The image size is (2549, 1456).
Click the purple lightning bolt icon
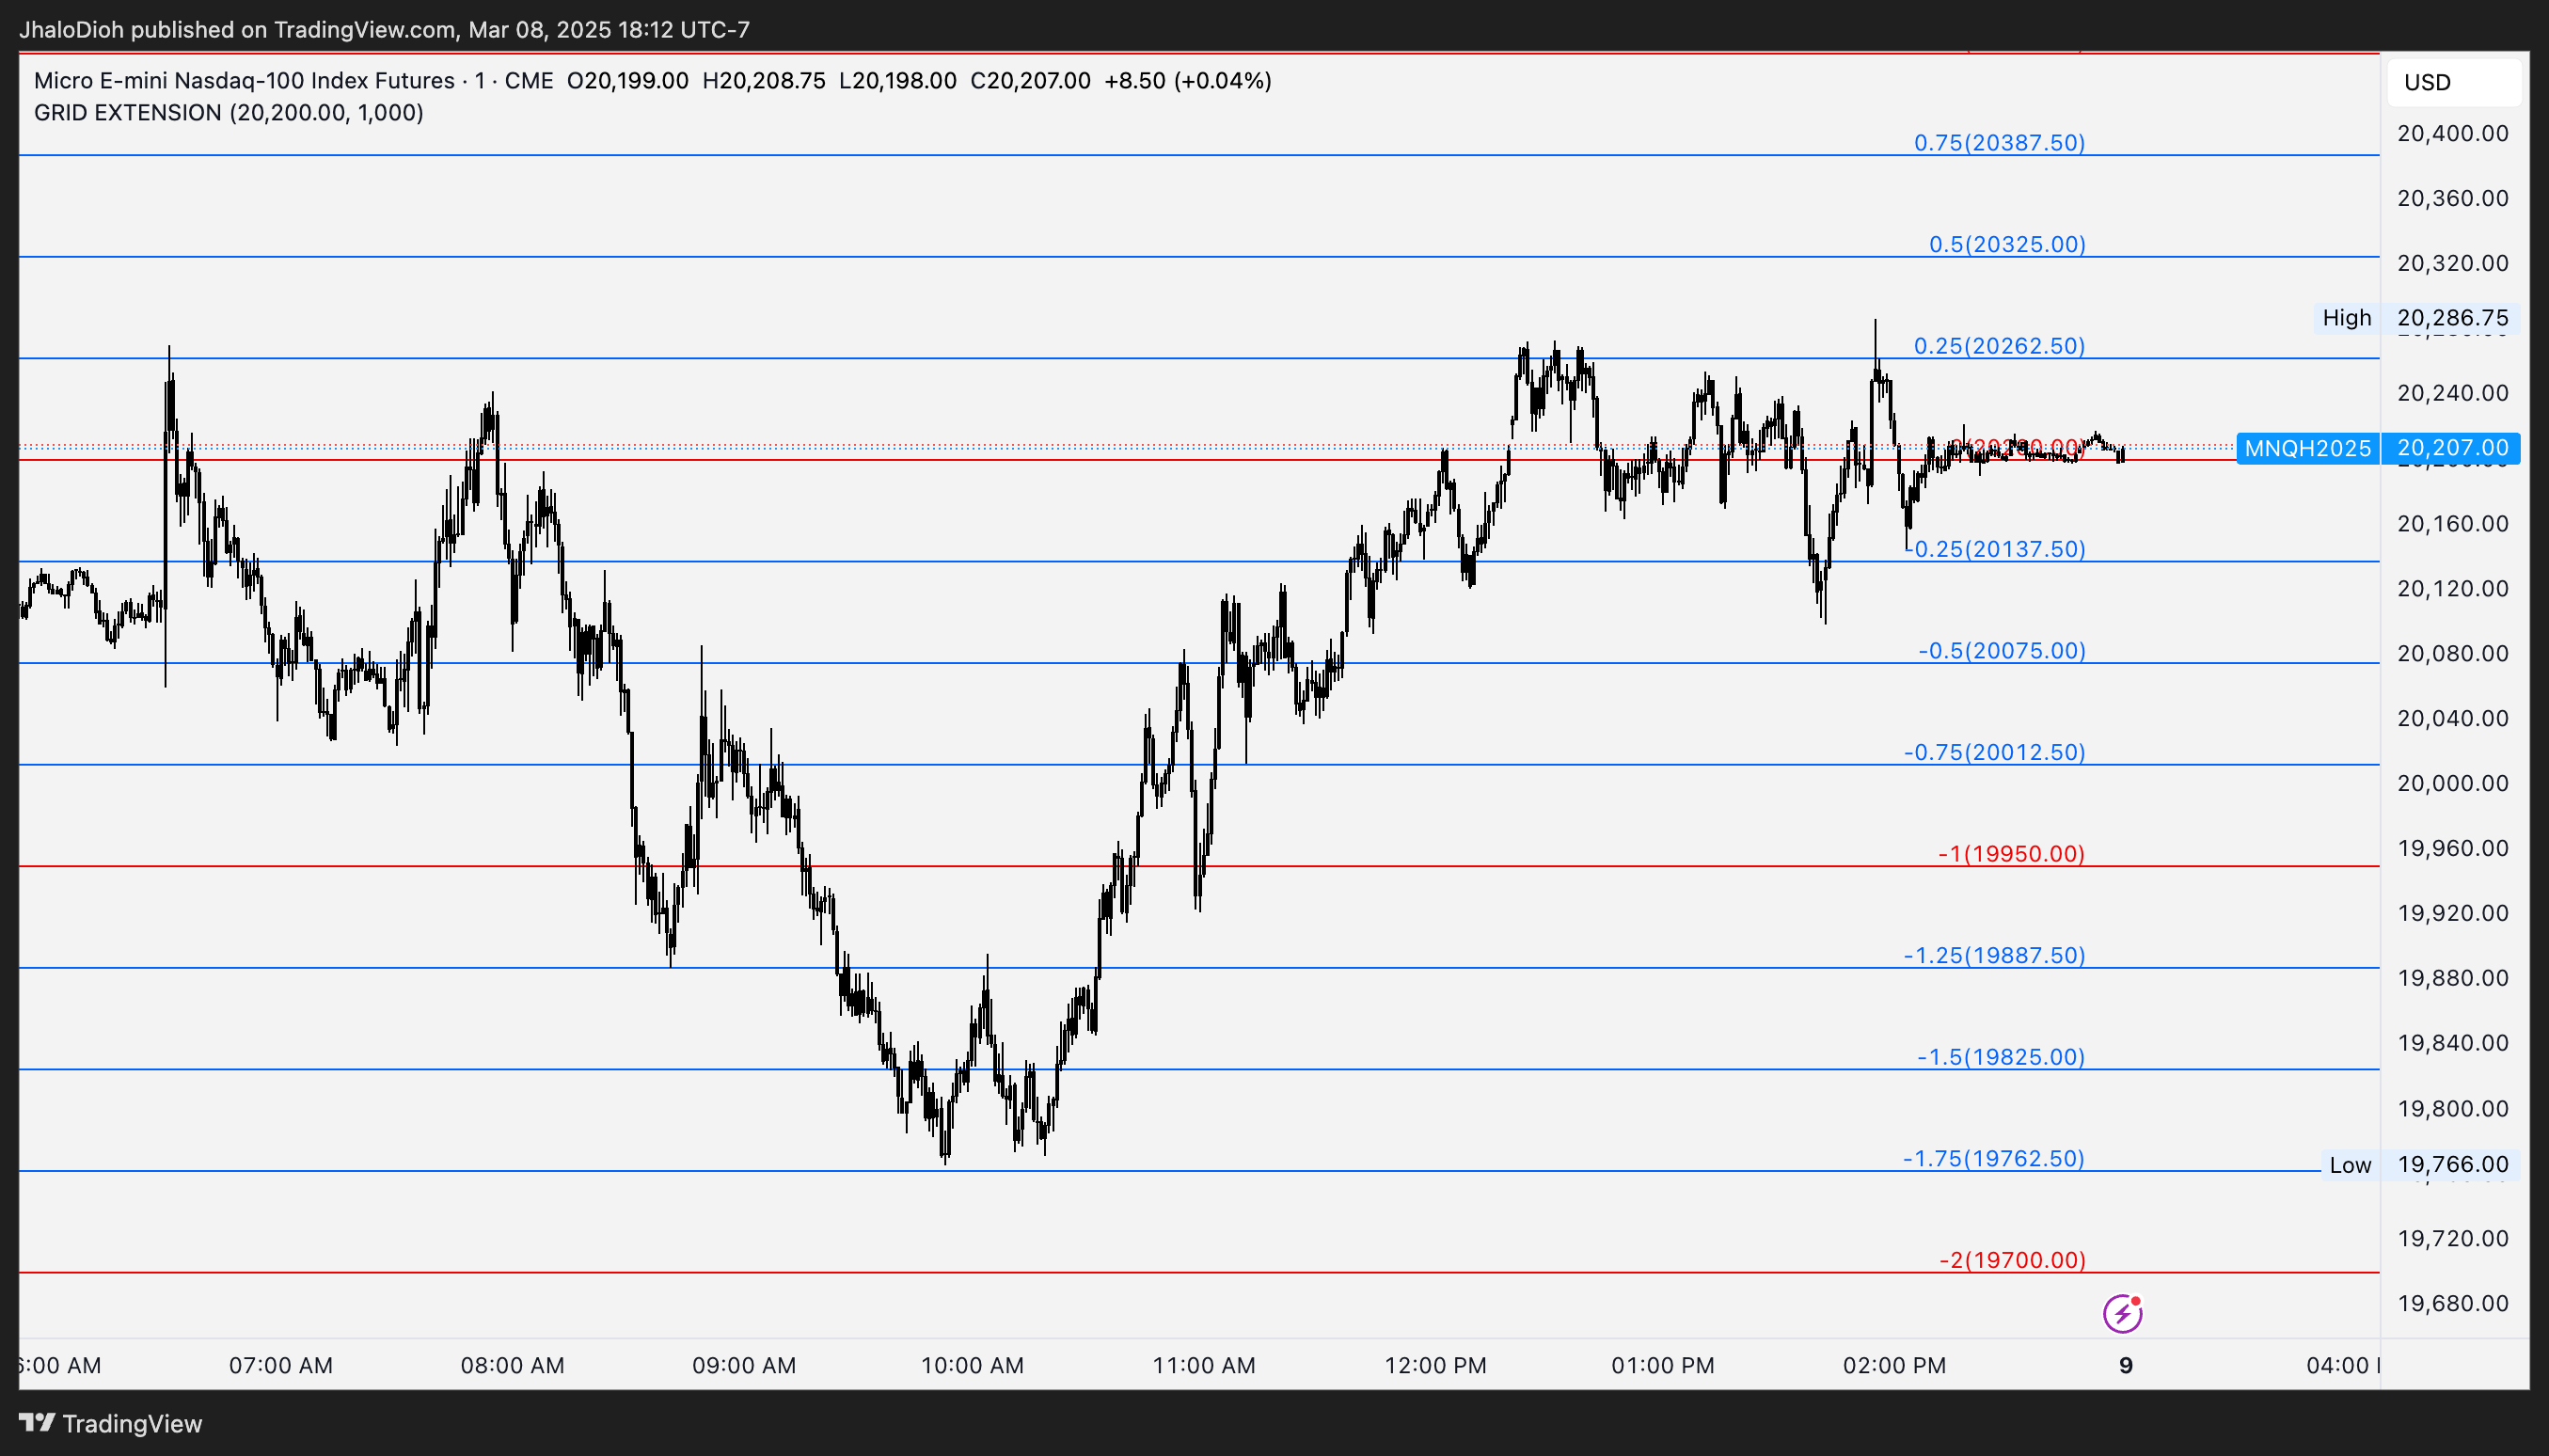(2122, 1313)
